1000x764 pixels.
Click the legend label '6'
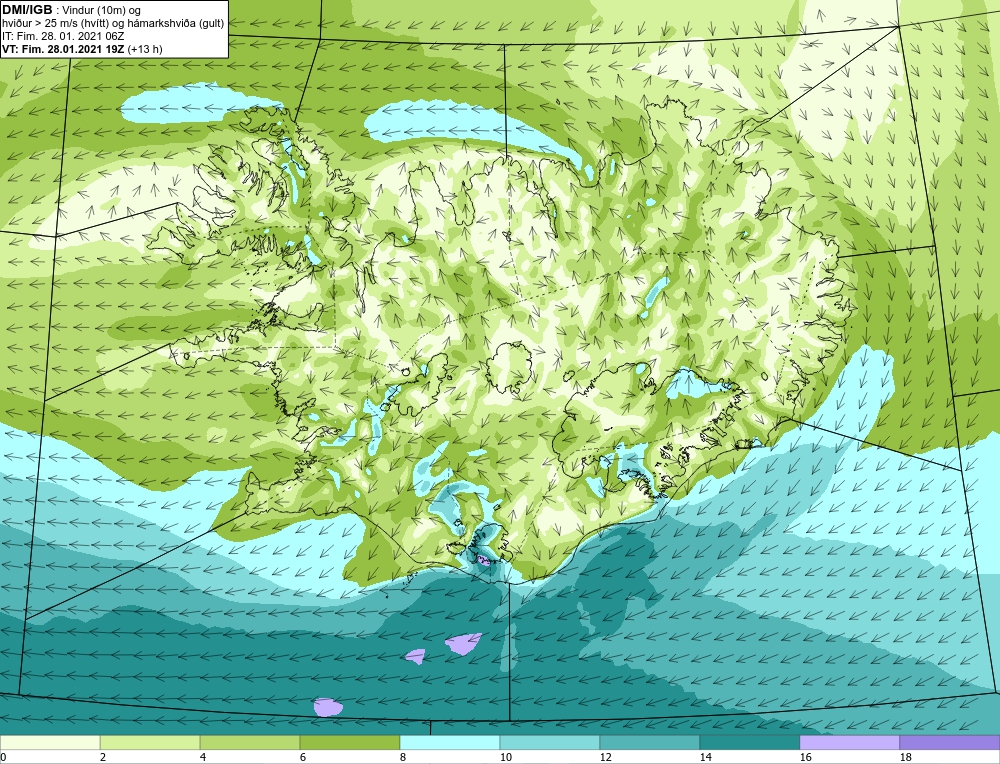(303, 757)
